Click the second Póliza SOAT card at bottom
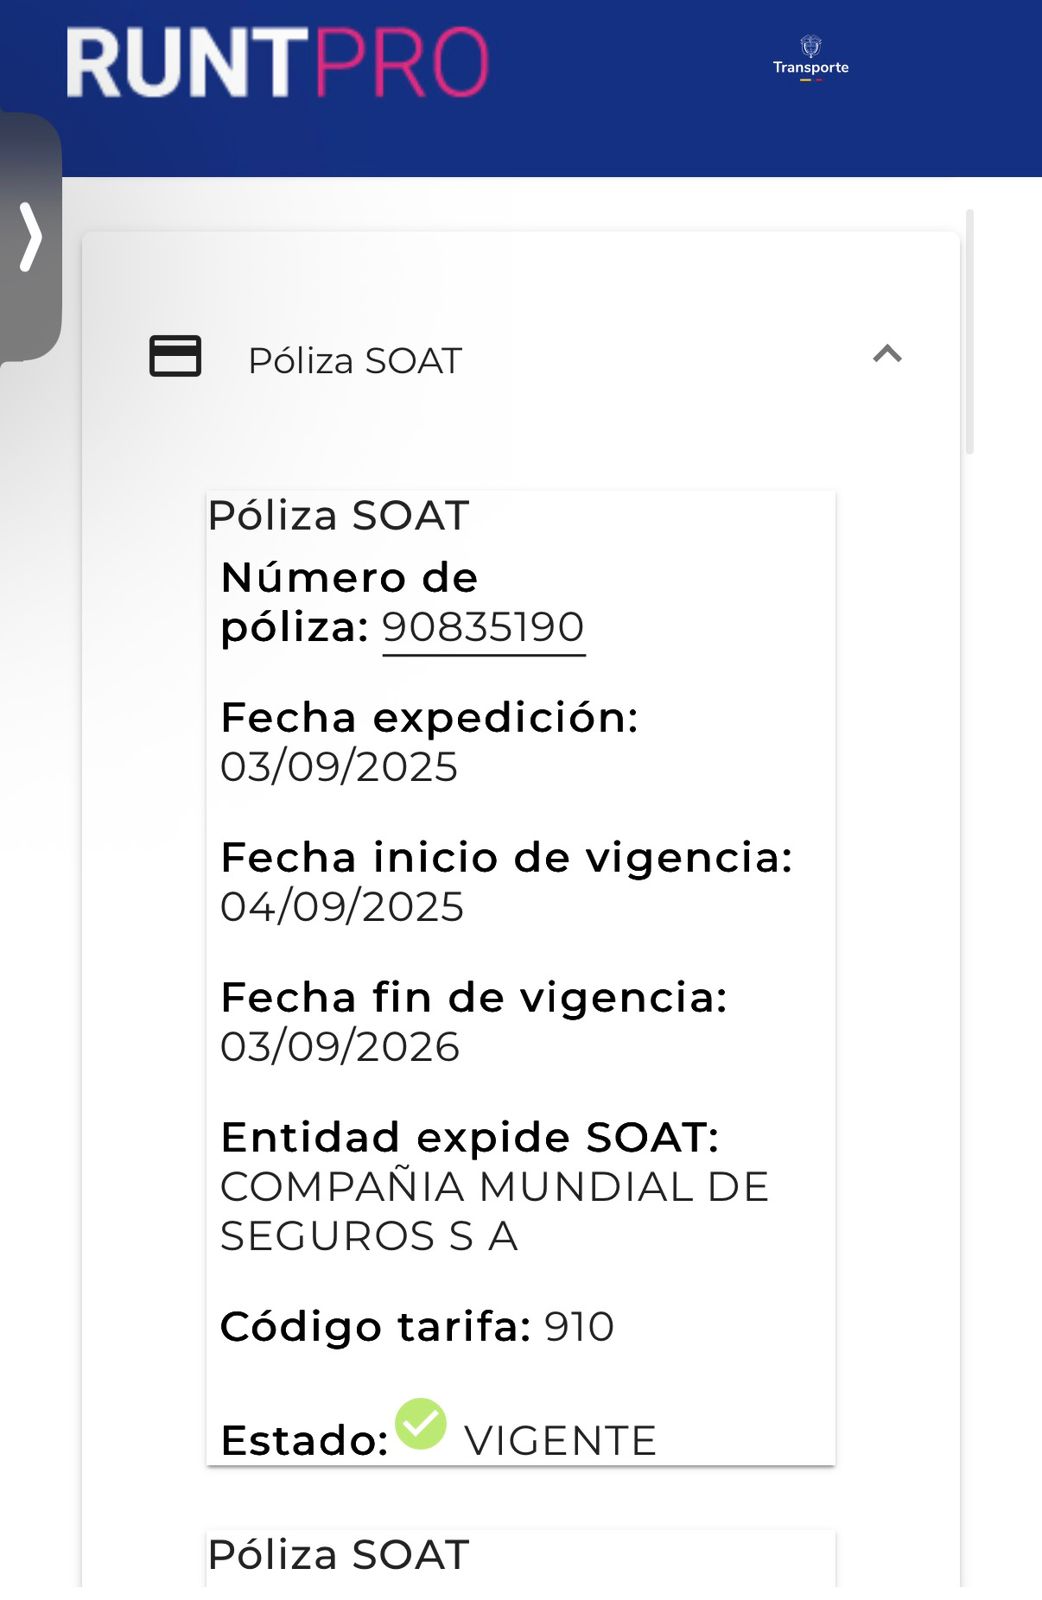 click(x=338, y=1555)
